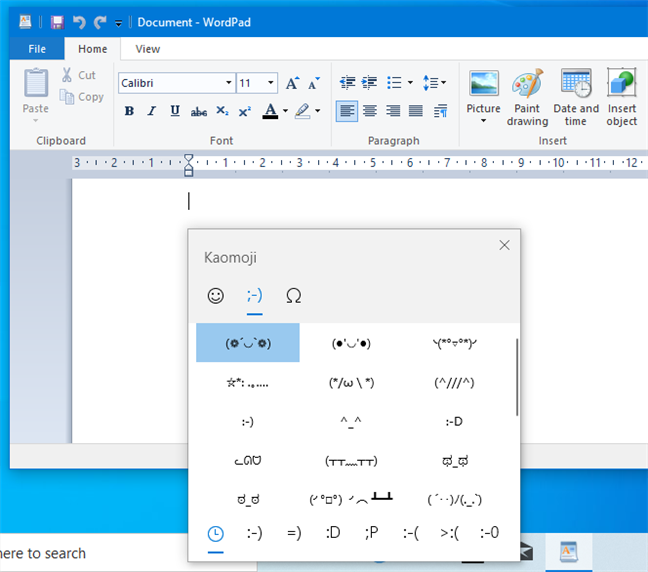Open the text color dropdown arrow
The height and width of the screenshot is (572, 648).
pyautogui.click(x=285, y=111)
